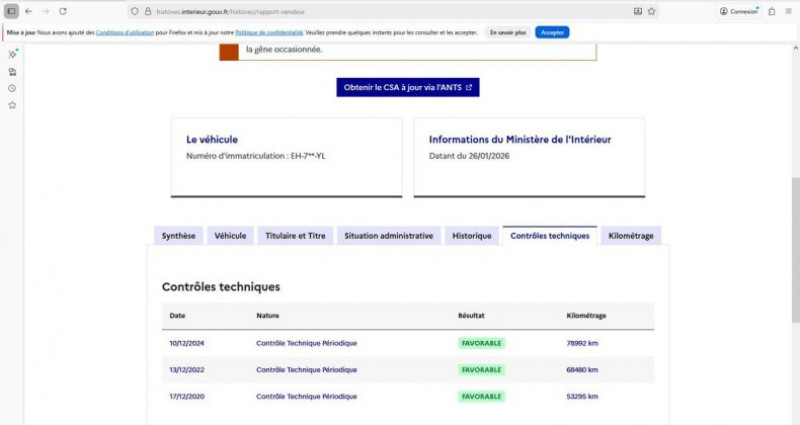
Task: Open the bookmarks star in the sidebar
Action: (12, 105)
